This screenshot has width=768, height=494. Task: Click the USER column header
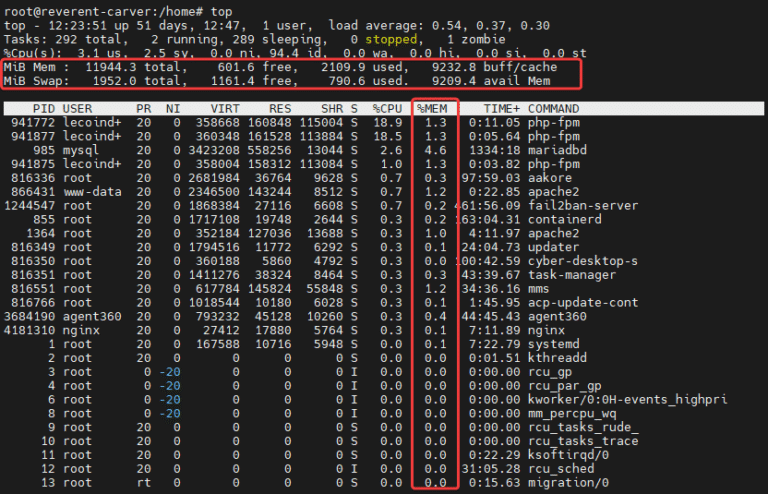[77, 109]
